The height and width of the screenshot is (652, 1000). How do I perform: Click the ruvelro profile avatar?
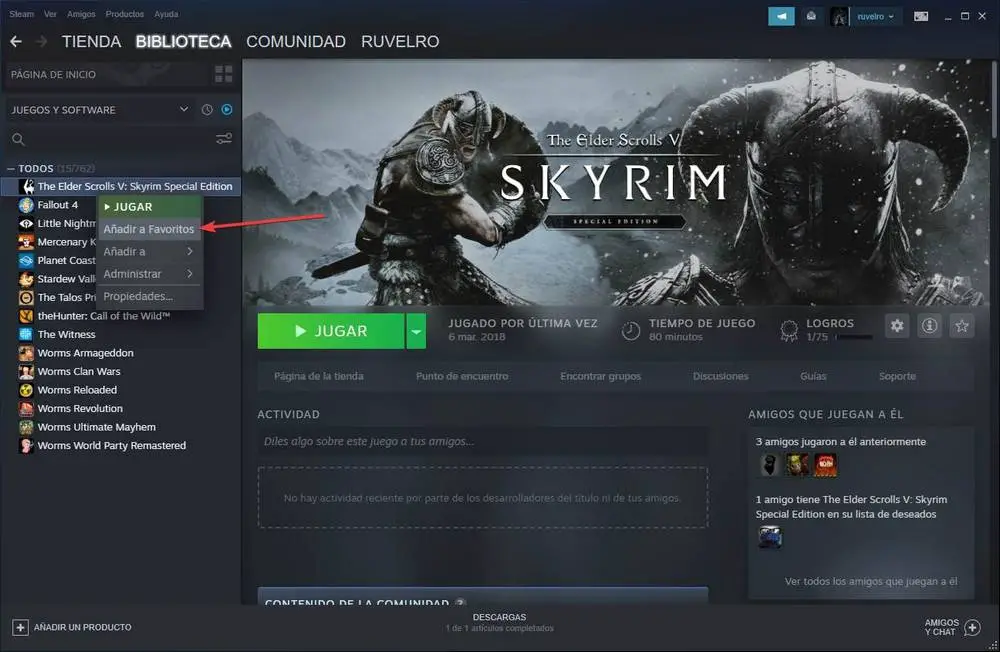[x=839, y=16]
